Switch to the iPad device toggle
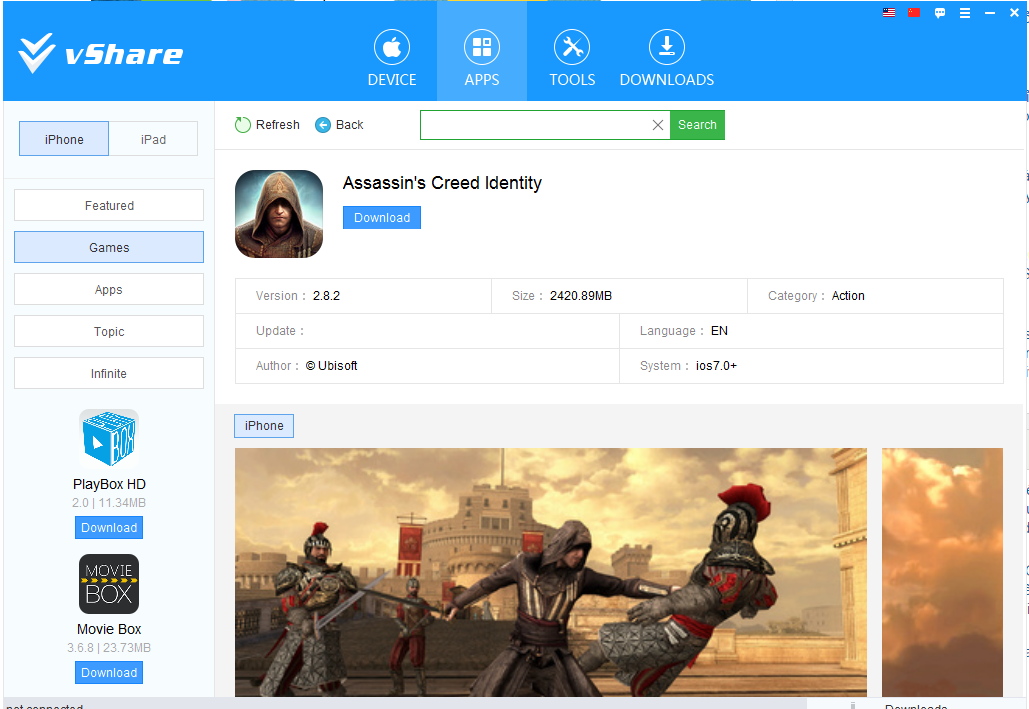 pos(153,139)
